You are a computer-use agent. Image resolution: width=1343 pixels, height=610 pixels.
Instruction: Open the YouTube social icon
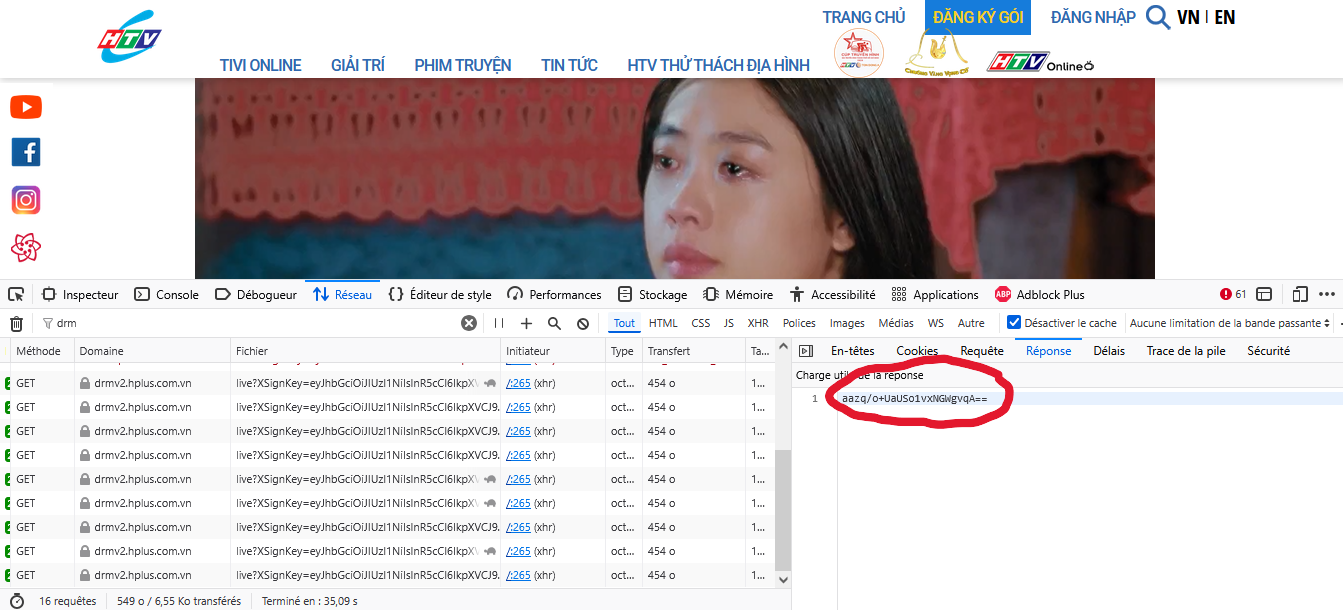(26, 107)
